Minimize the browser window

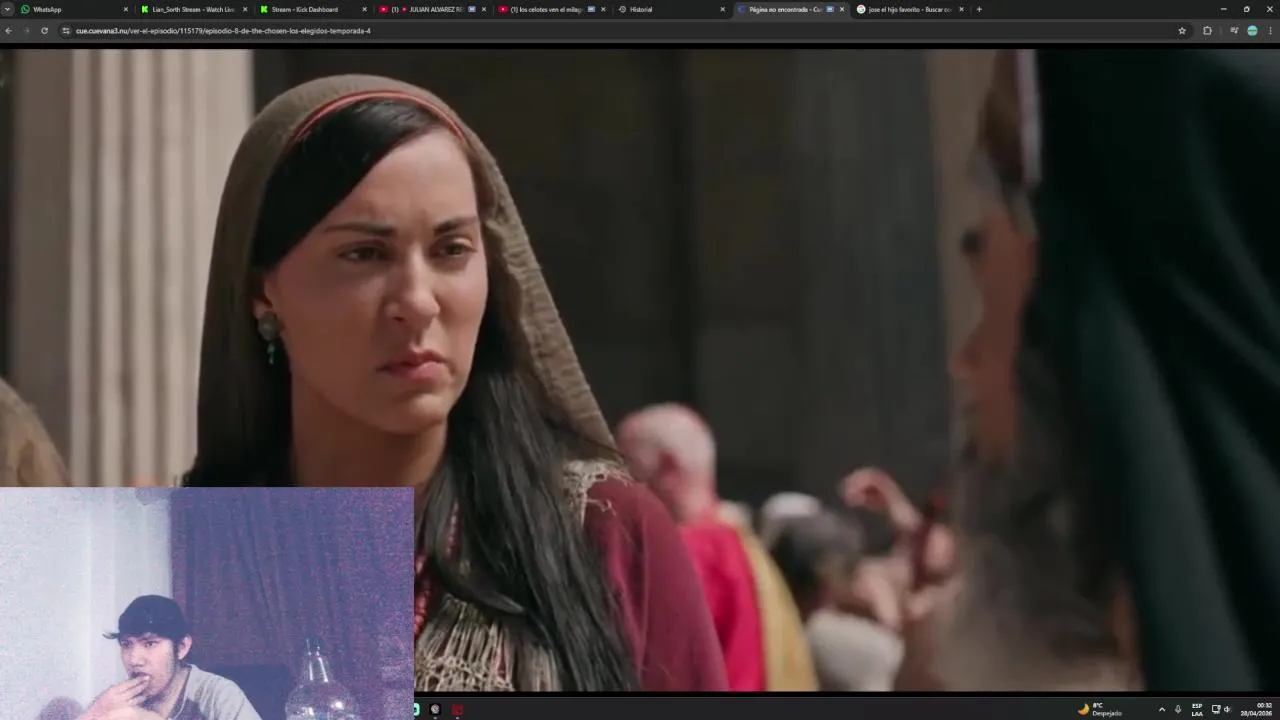(1223, 9)
